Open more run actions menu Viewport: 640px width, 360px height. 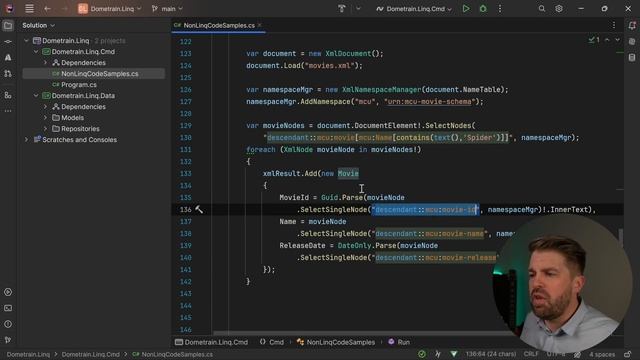click(500, 9)
